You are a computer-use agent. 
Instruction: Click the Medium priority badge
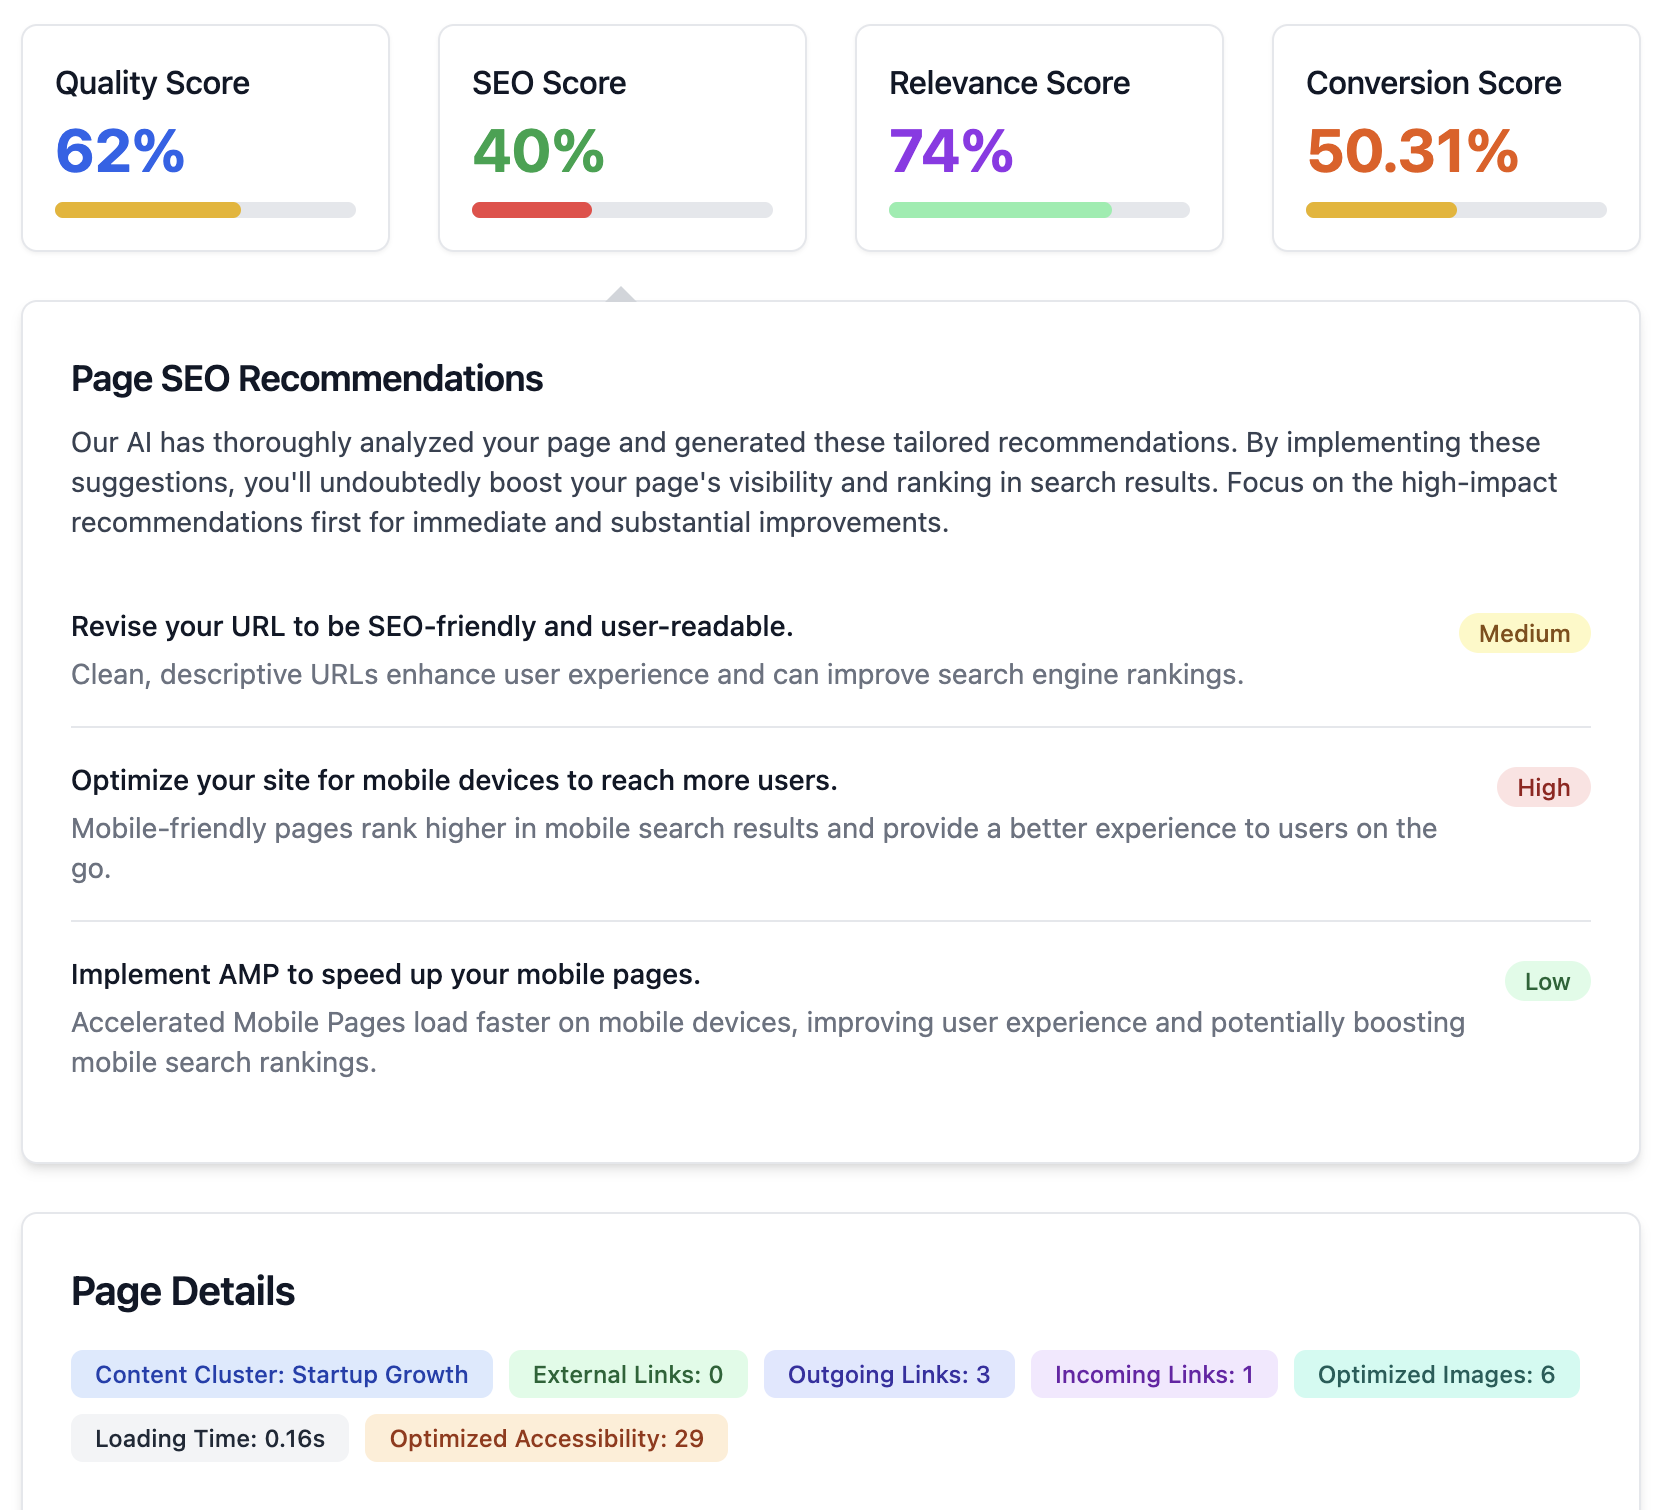[1524, 633]
